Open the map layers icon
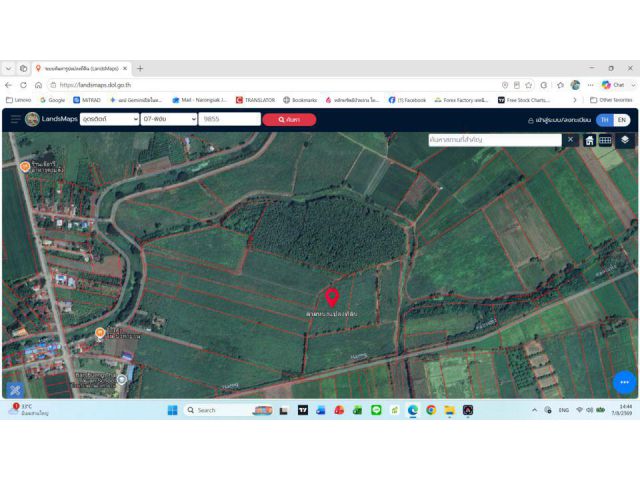This screenshot has width=640, height=480. pos(624,140)
